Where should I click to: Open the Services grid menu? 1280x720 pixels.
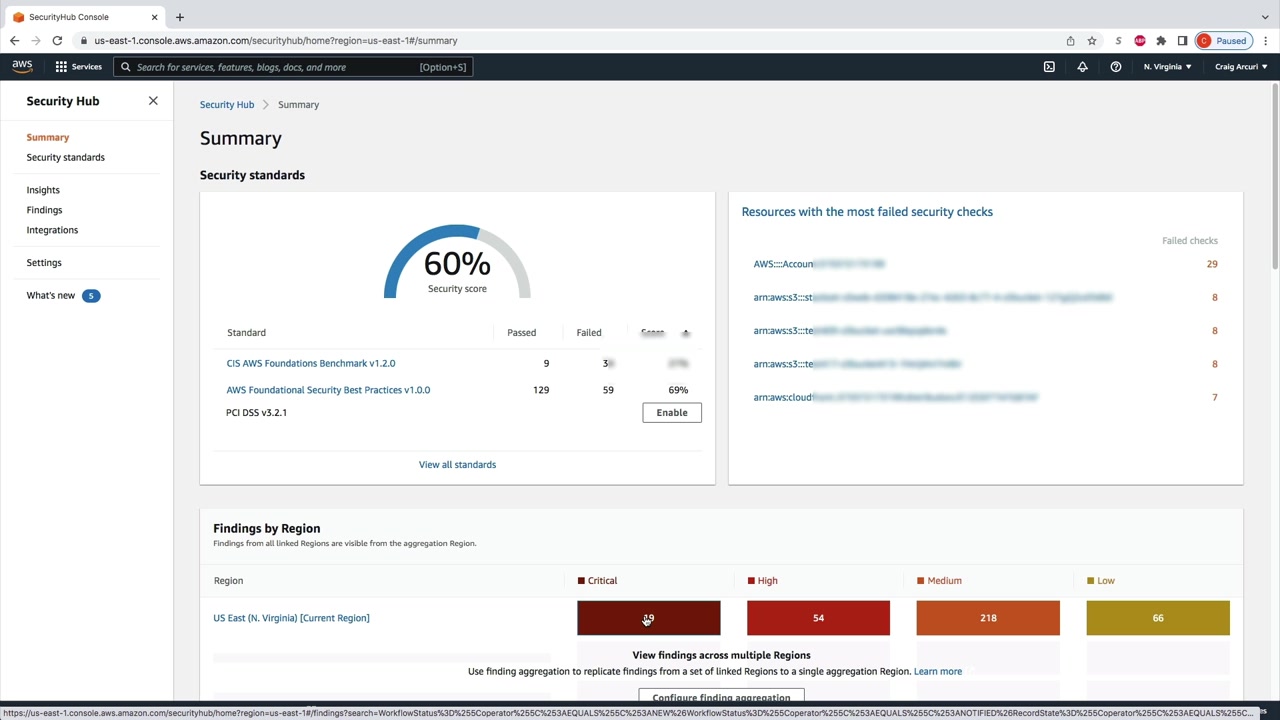pos(78,67)
